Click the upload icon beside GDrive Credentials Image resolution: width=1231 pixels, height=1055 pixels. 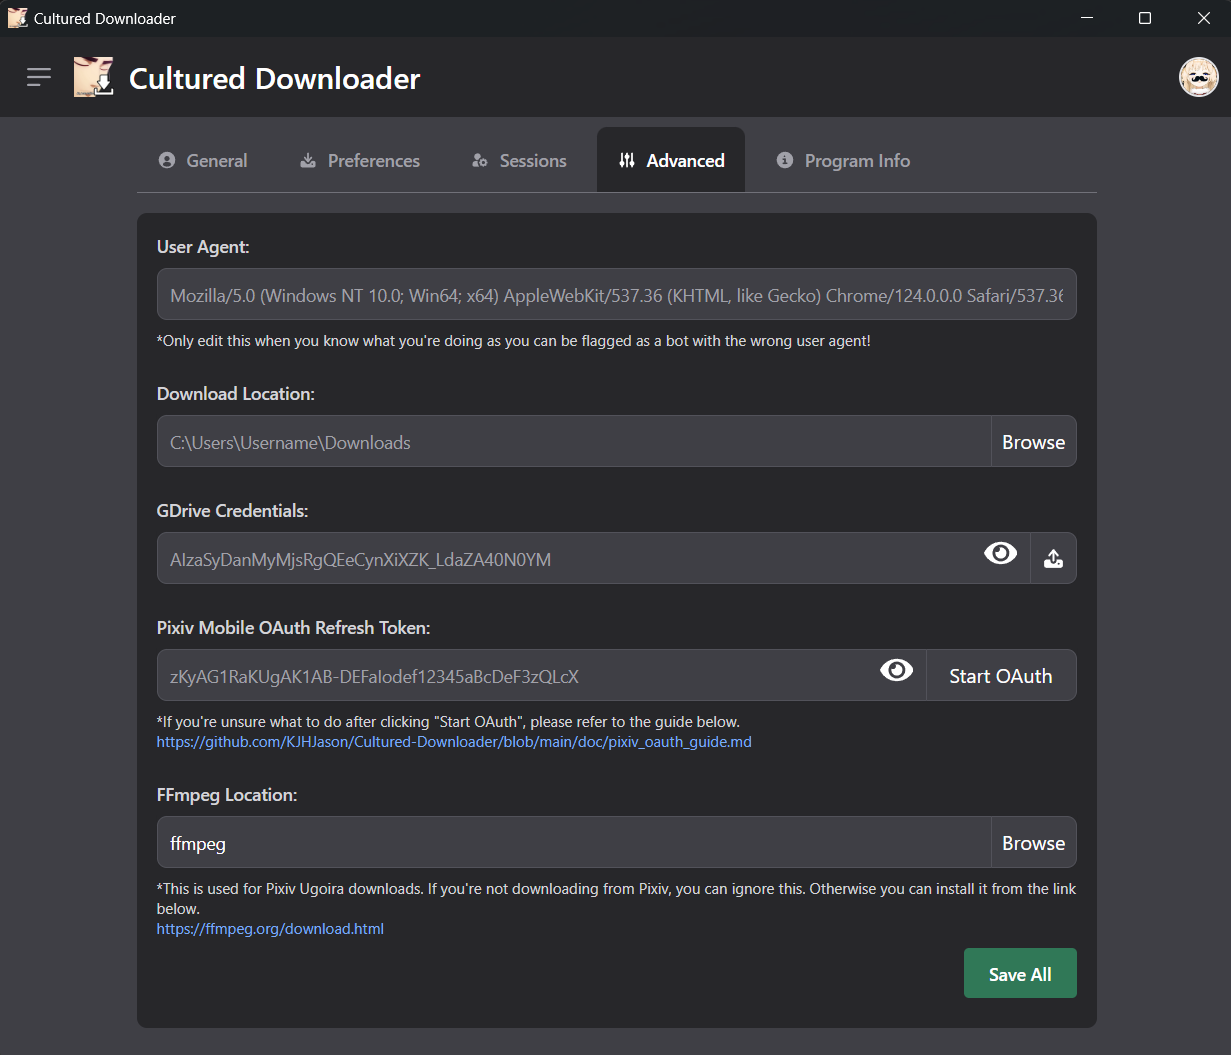(x=1053, y=558)
